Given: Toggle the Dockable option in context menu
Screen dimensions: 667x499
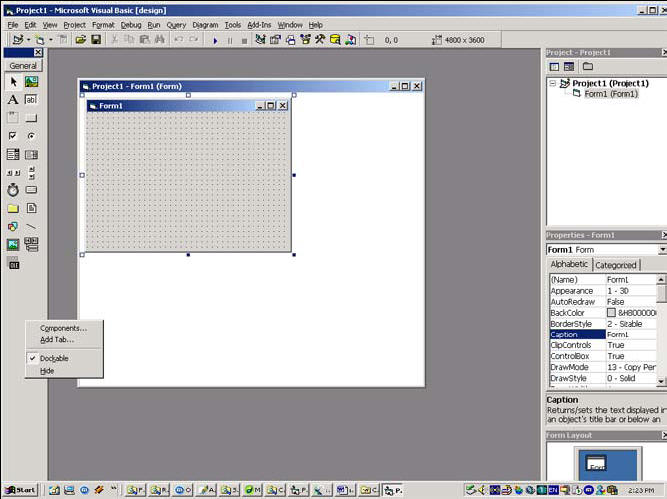Looking at the screenshot, I should tap(55, 358).
